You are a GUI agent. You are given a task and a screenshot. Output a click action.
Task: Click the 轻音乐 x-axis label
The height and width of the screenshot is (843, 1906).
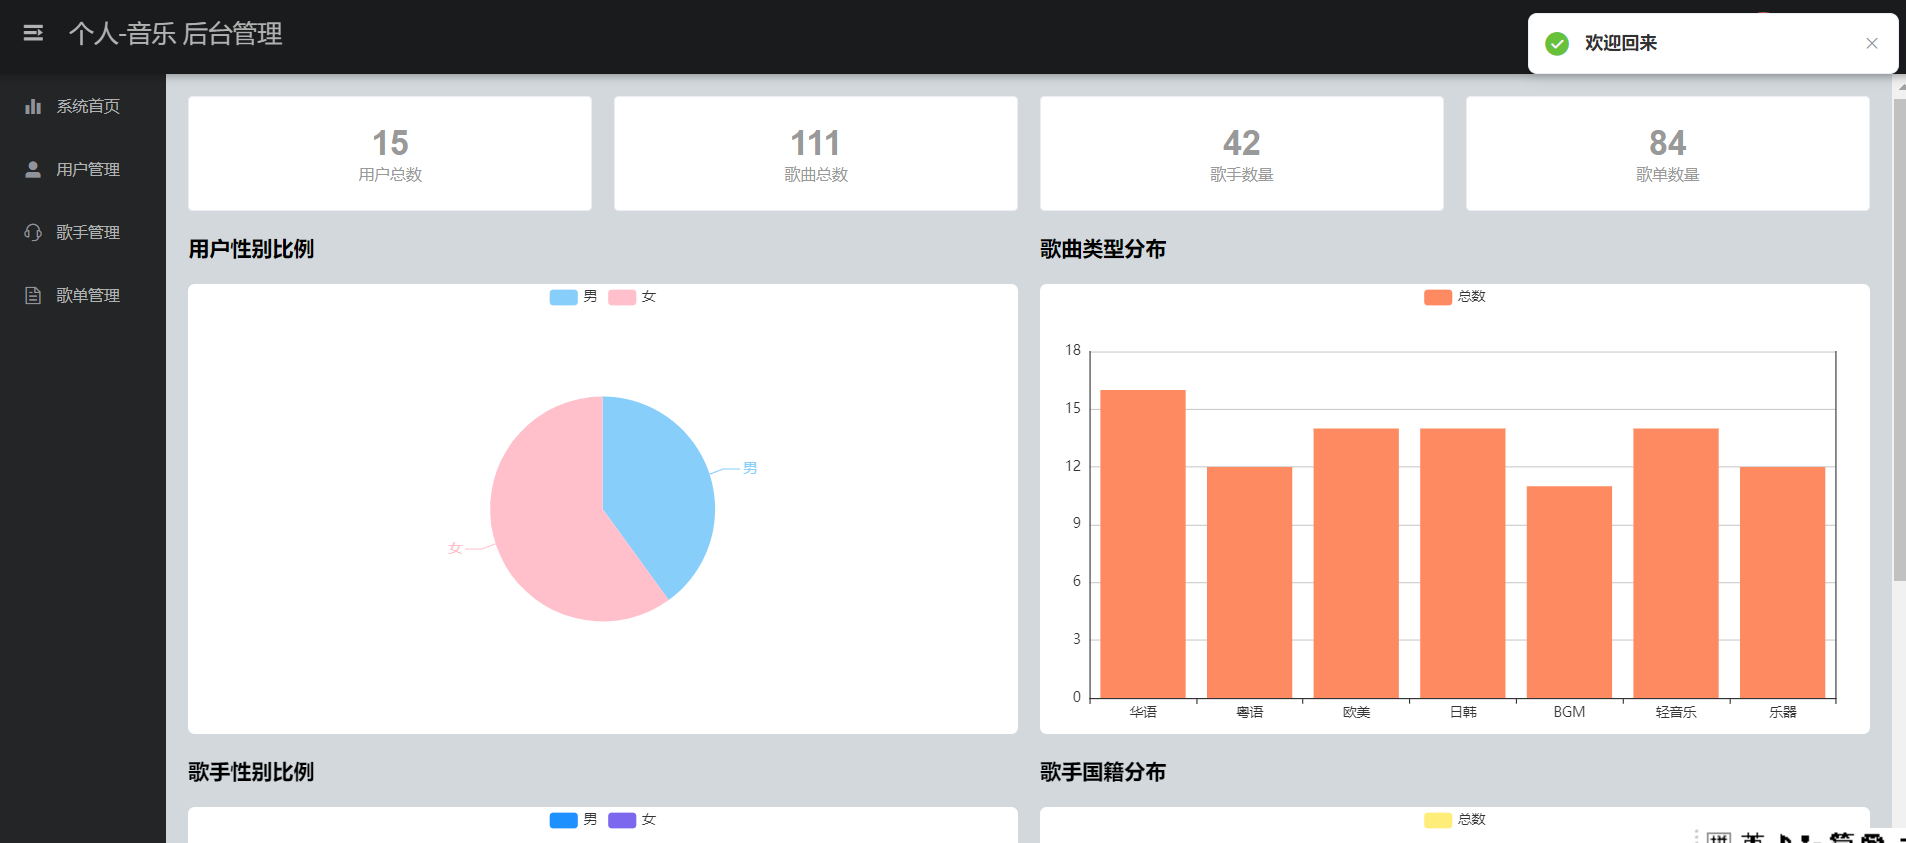[1676, 712]
